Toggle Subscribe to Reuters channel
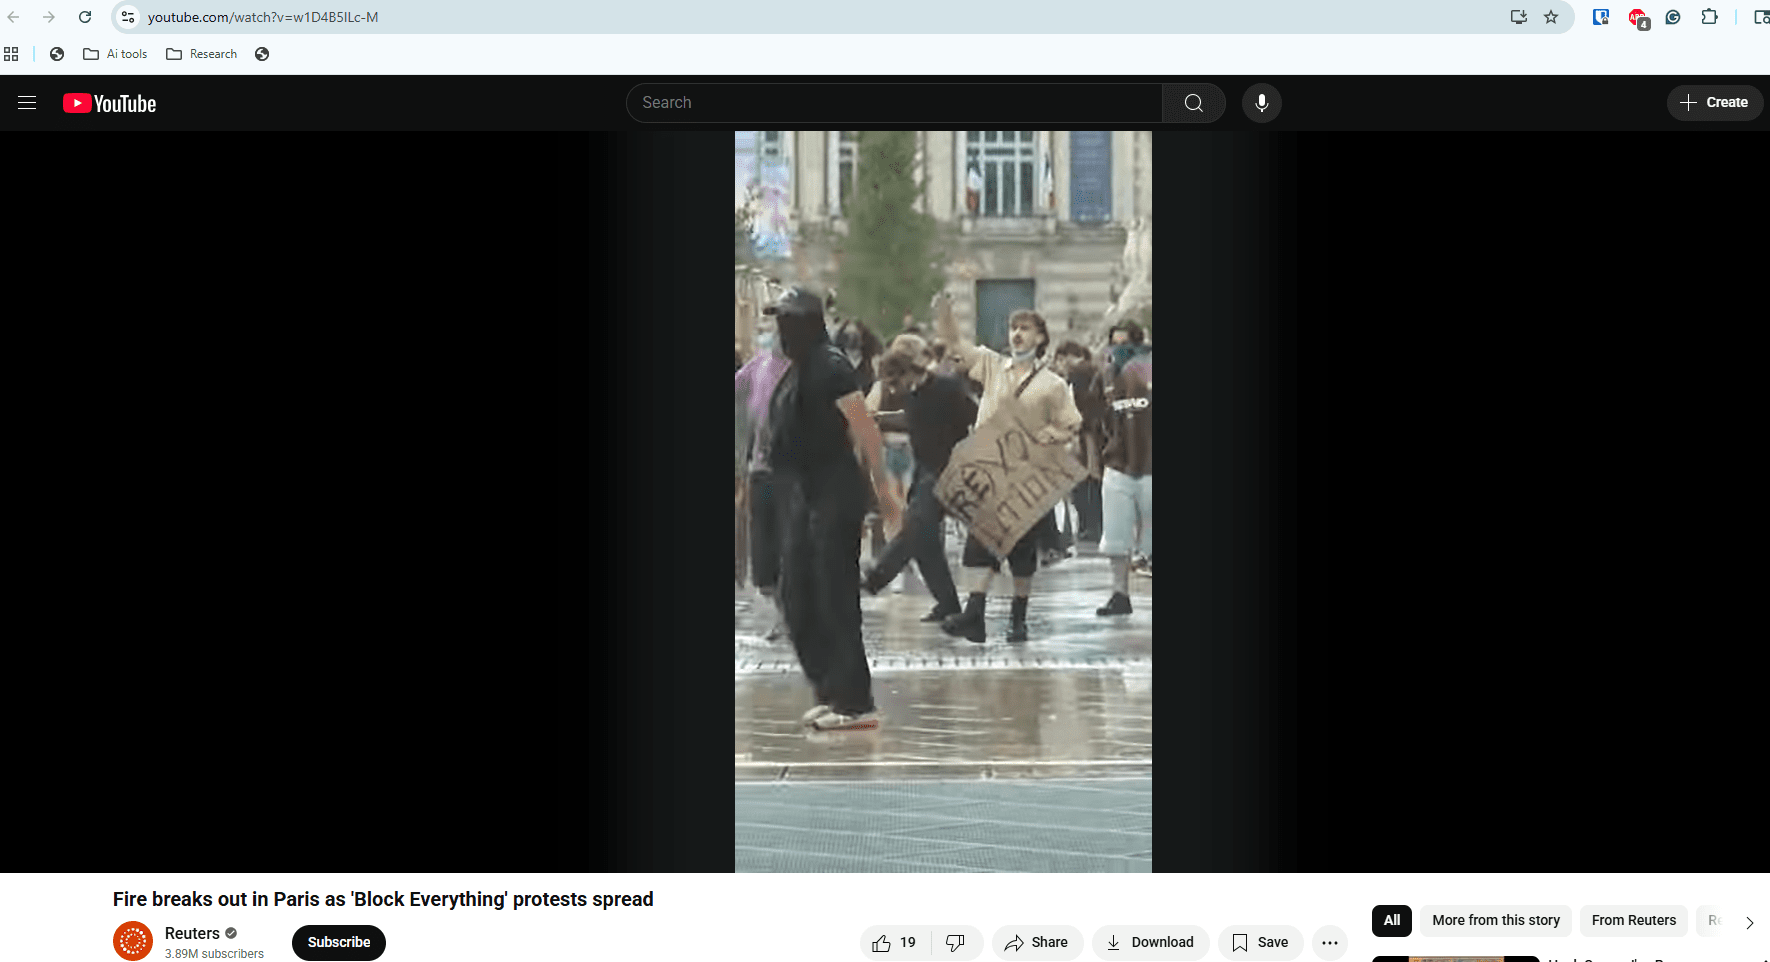 [338, 942]
